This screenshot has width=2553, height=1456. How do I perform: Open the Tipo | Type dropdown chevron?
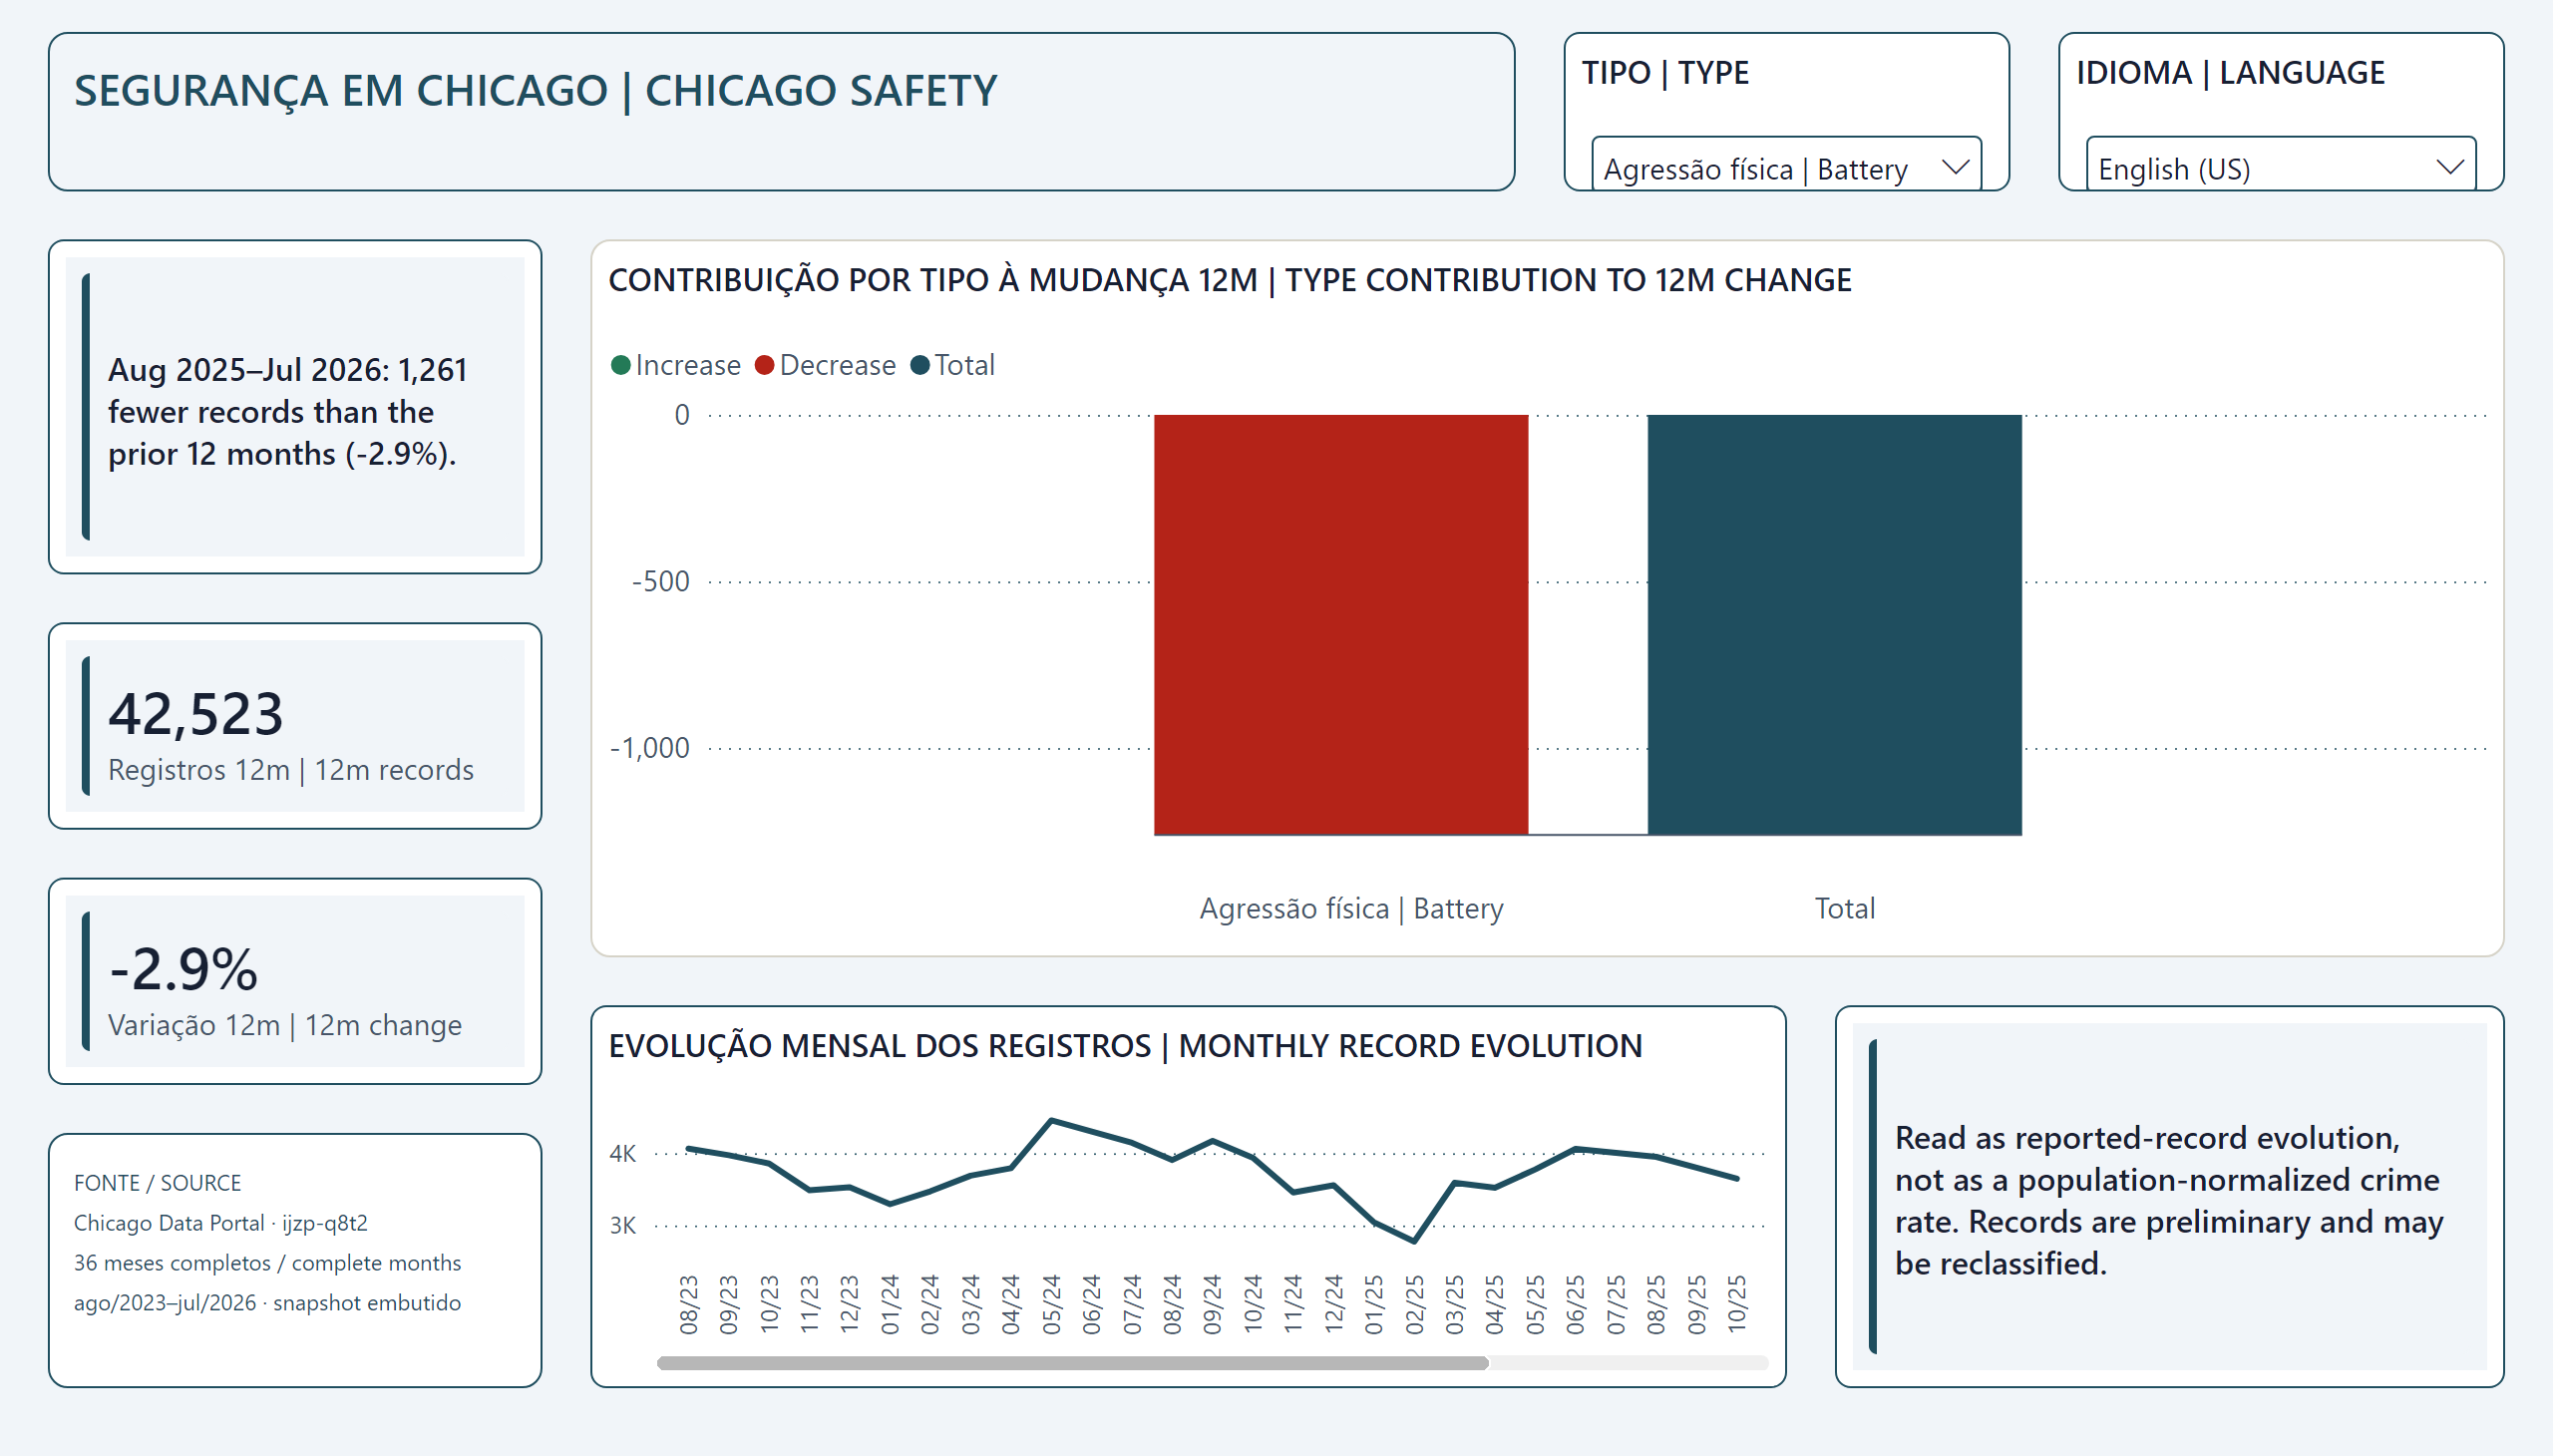coord(1954,167)
